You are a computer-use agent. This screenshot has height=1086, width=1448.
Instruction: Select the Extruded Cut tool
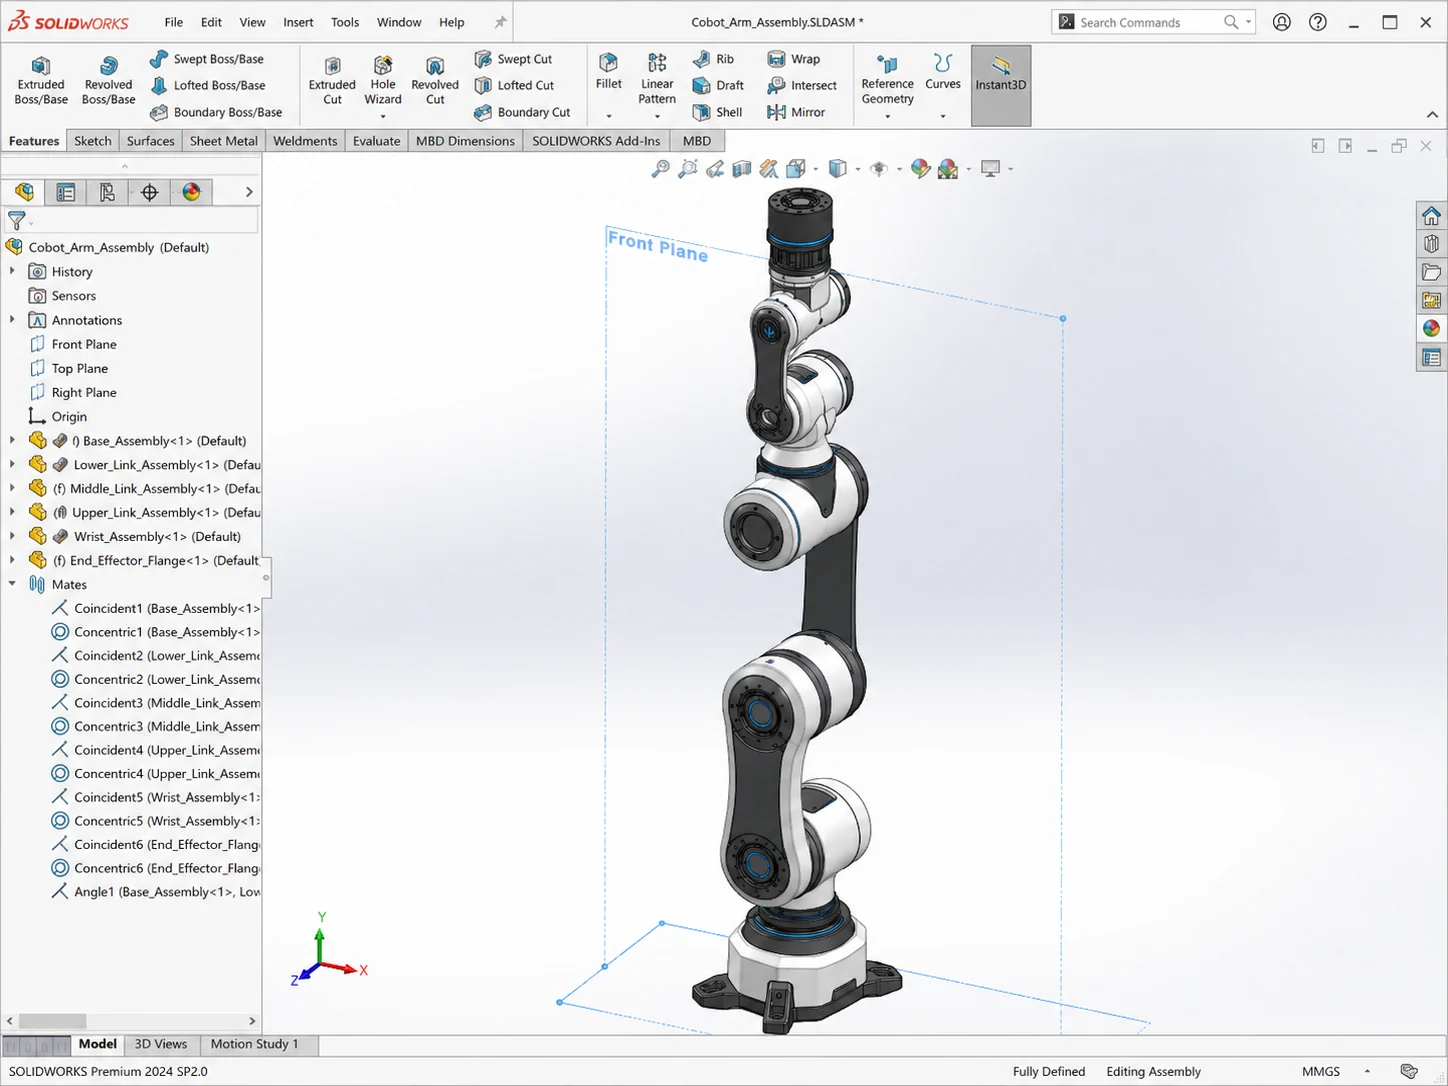click(x=332, y=80)
